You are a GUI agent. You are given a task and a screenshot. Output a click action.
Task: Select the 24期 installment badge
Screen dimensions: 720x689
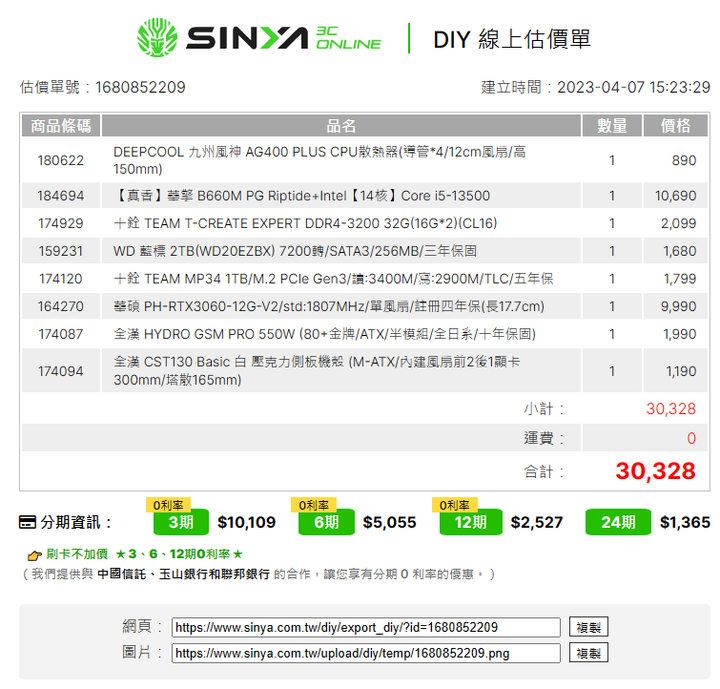618,522
